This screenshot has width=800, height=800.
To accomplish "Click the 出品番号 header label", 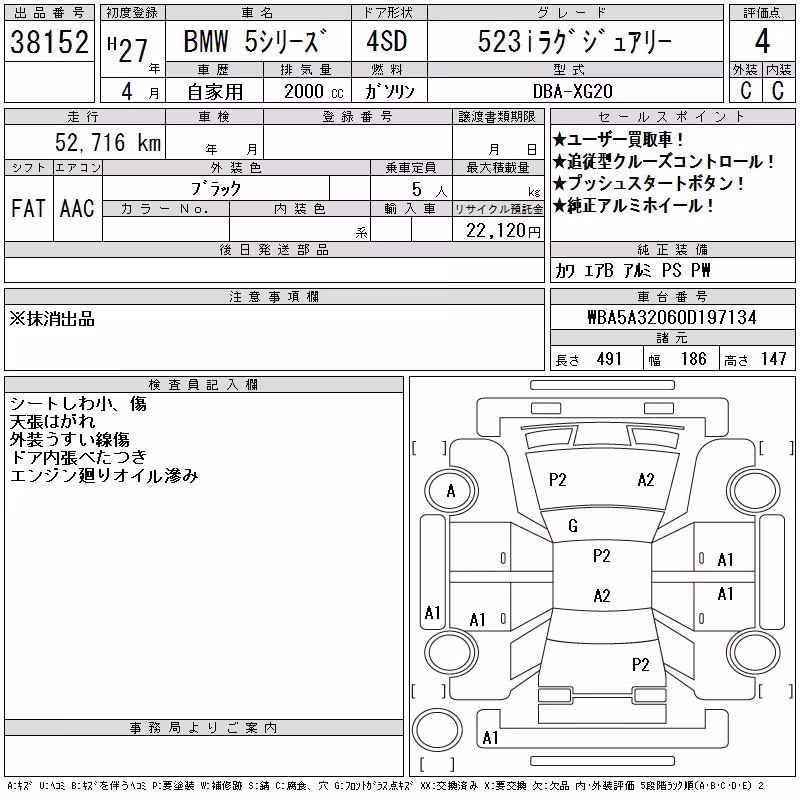I will click(x=49, y=13).
